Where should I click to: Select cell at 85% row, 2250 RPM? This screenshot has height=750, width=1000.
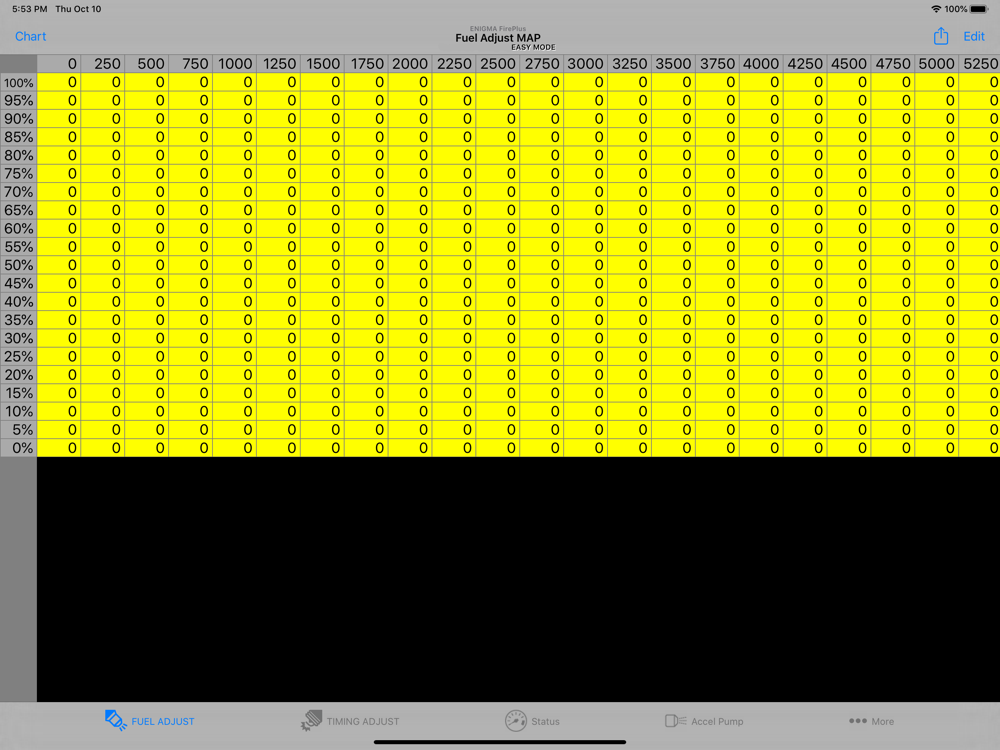click(454, 137)
